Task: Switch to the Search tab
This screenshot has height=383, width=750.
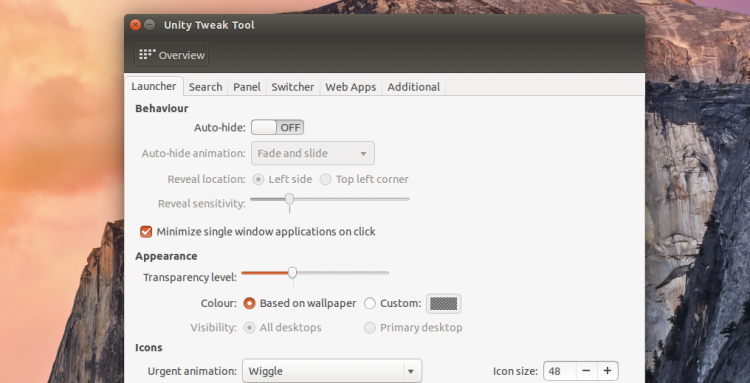Action: click(x=205, y=87)
